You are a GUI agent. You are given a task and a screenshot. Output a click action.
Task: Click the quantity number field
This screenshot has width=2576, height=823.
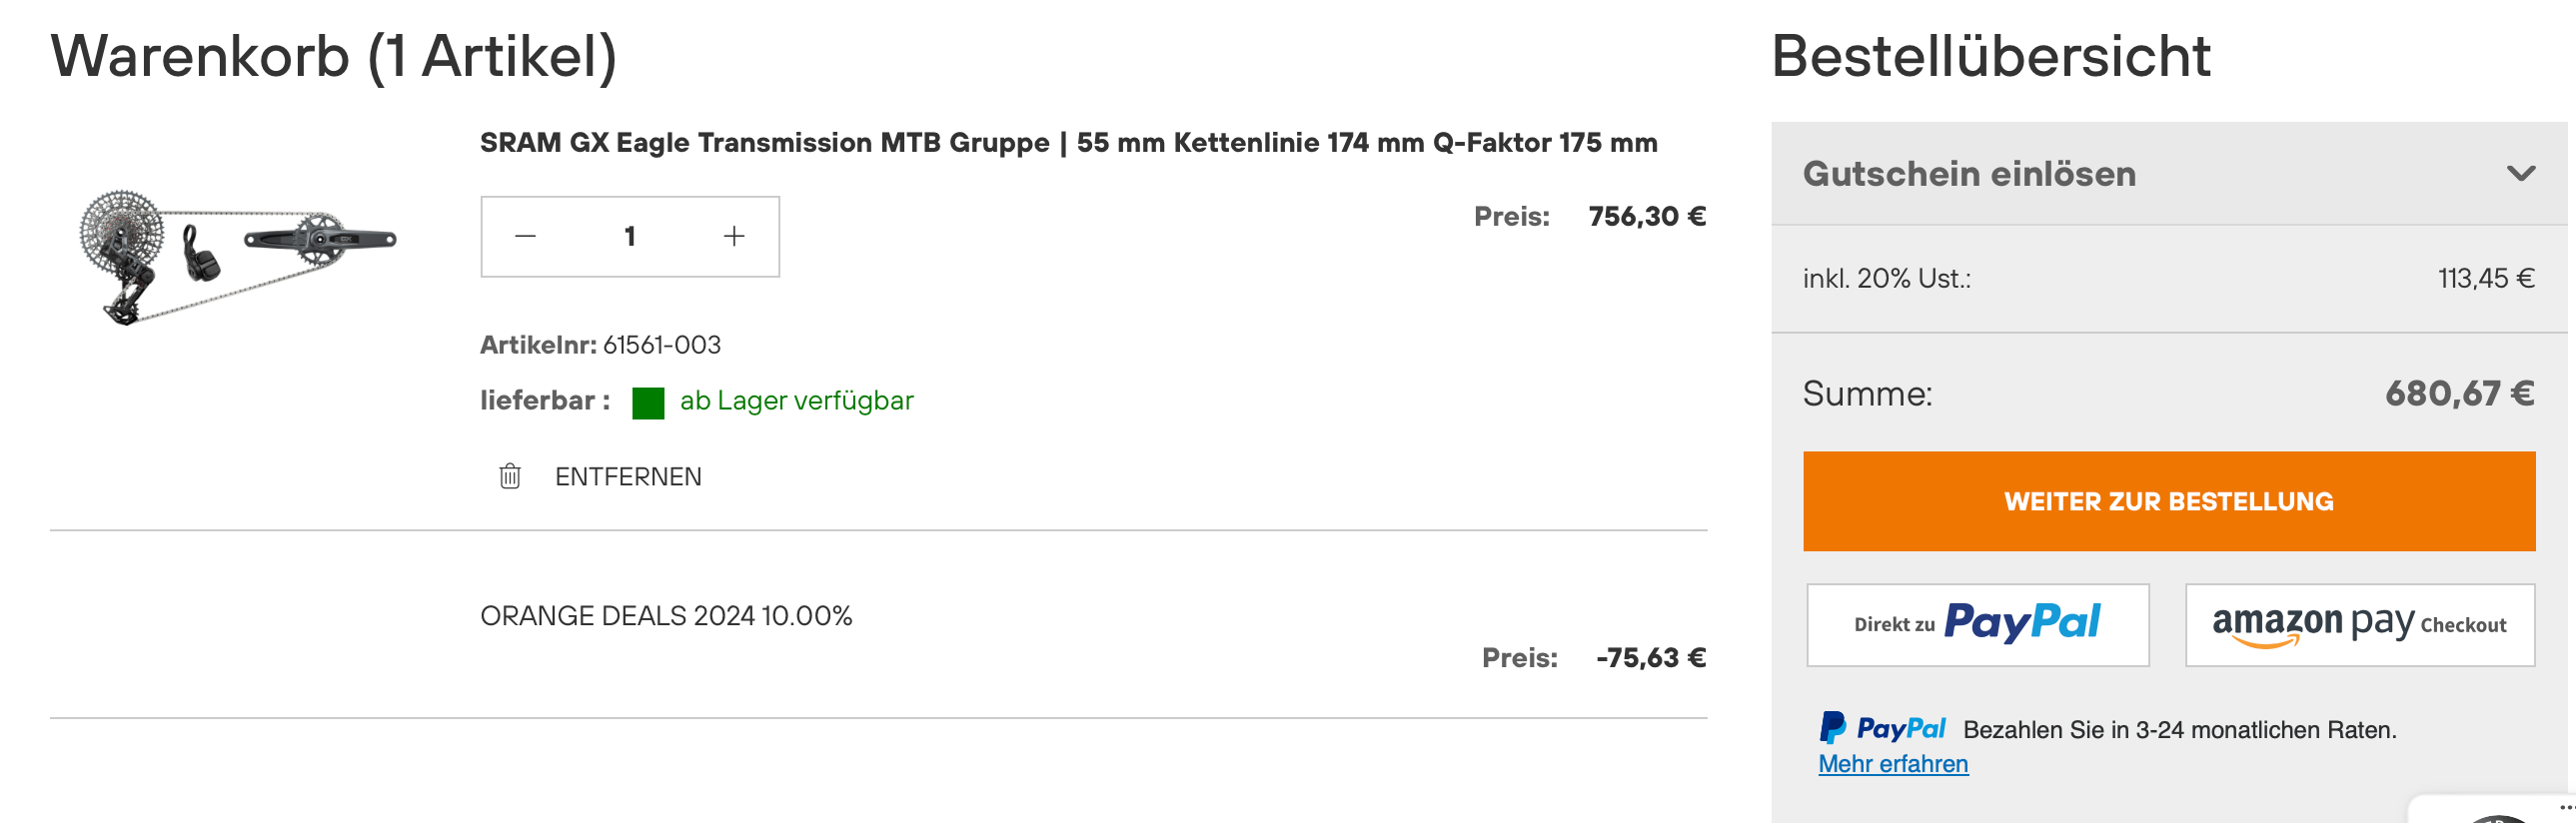[x=630, y=236]
